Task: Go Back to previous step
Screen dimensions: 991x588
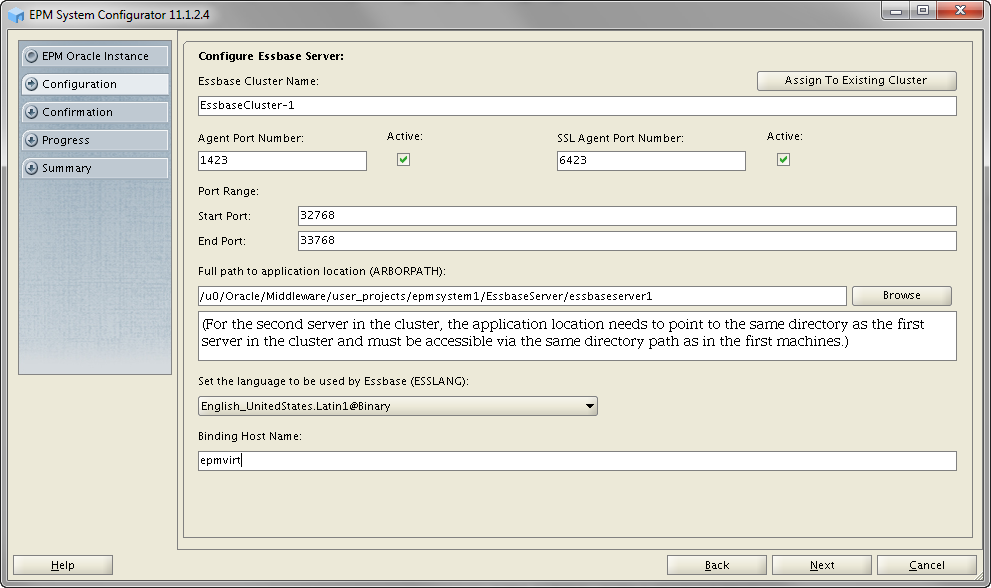Action: (717, 565)
